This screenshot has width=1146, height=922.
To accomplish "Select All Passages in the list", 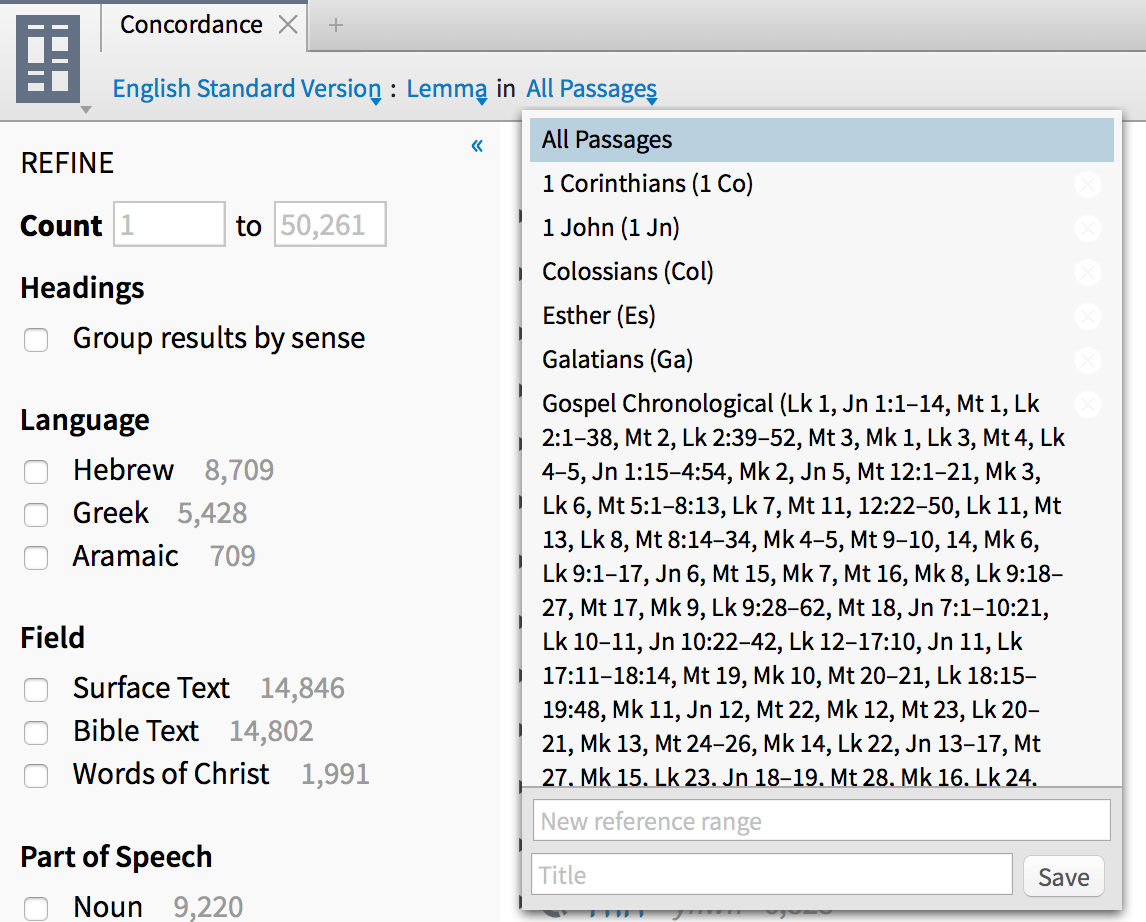I will 820,140.
